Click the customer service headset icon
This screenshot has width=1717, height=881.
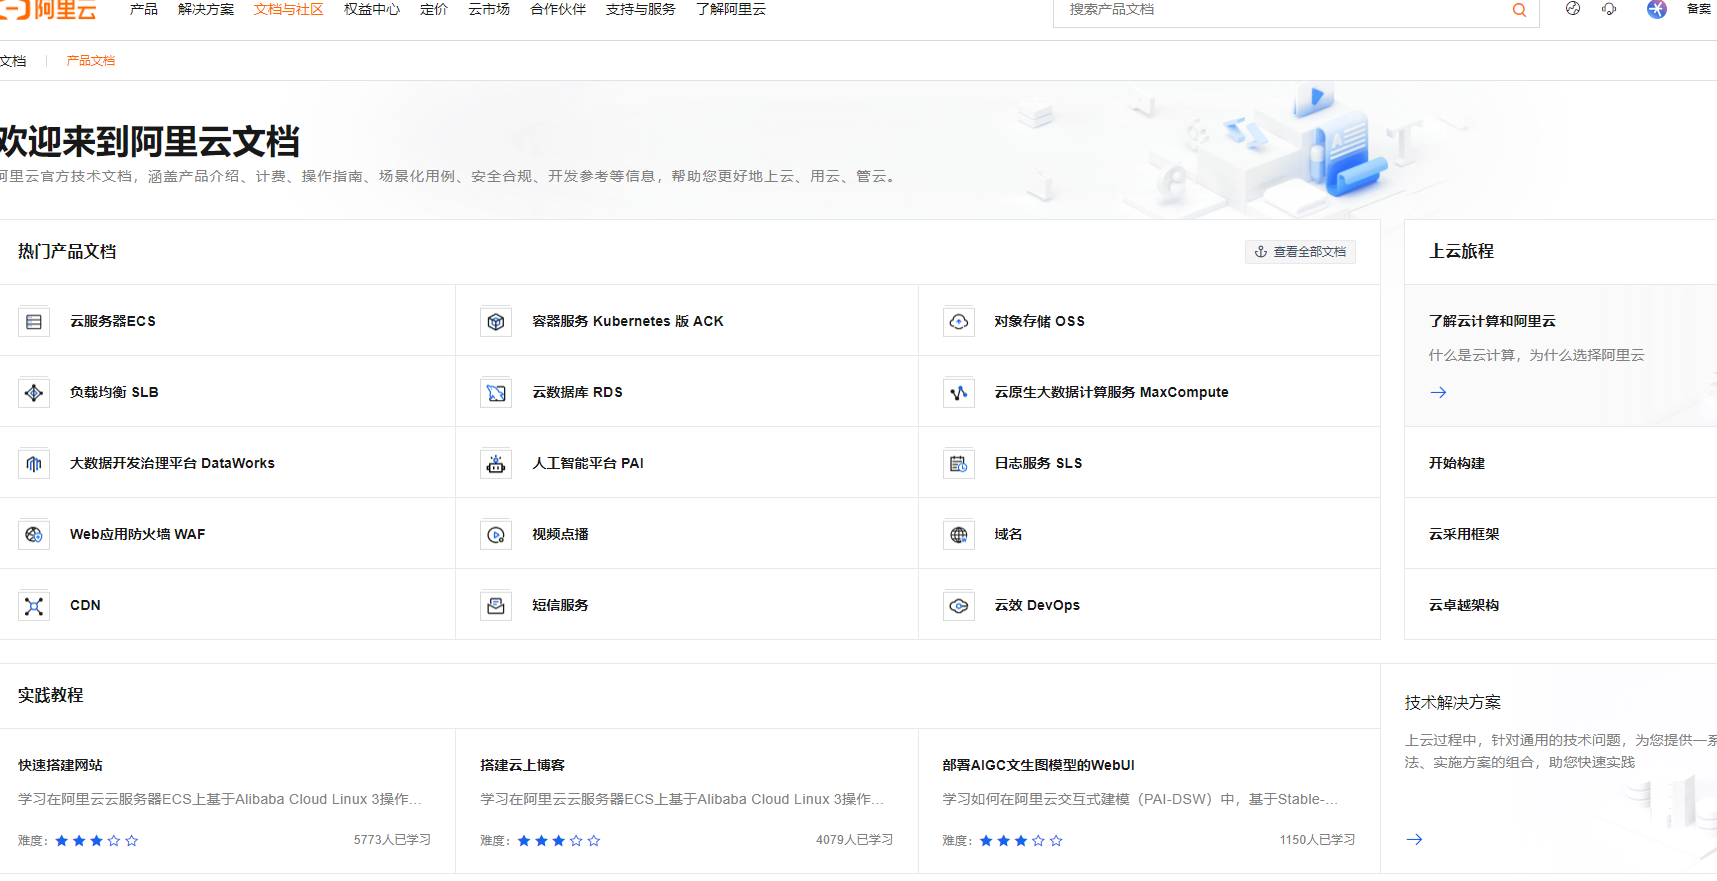[x=1609, y=9]
